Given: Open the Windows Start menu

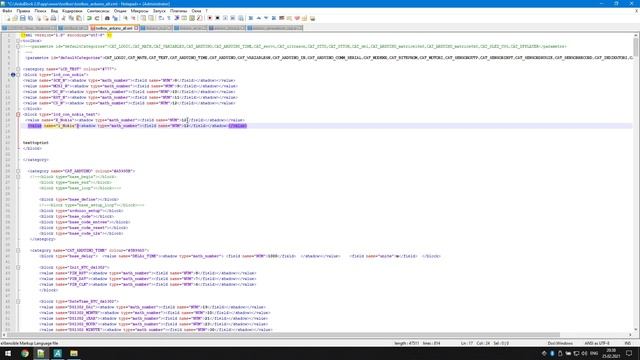Looking at the screenshot, I should click(8, 353).
